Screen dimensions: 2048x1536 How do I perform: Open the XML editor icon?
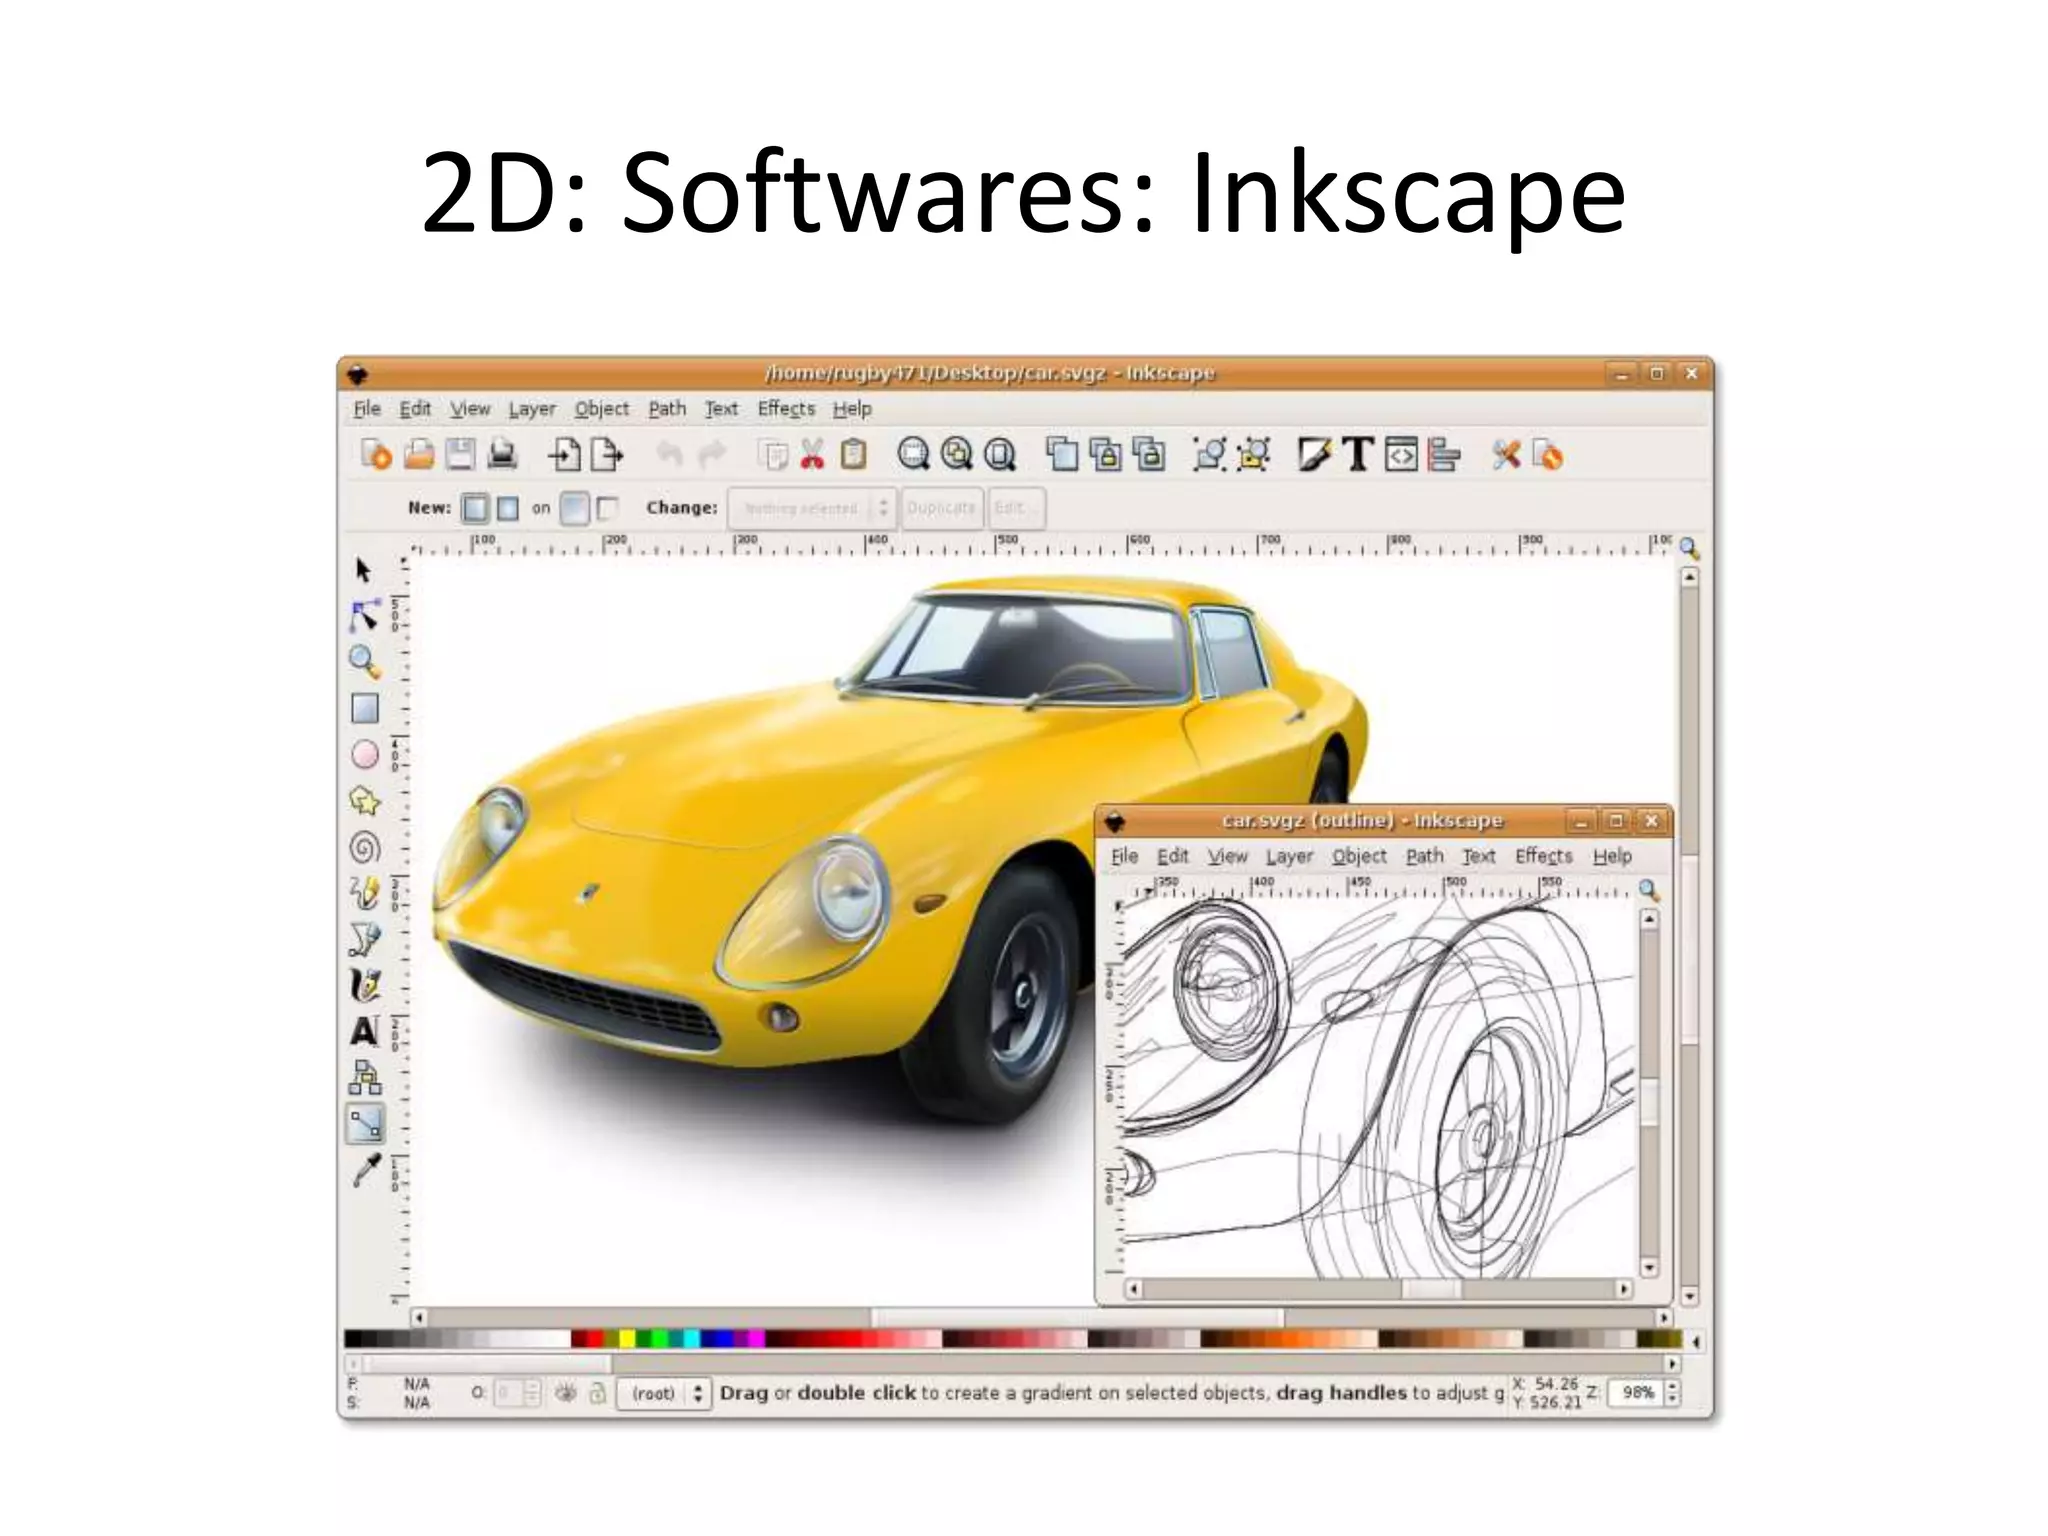click(x=1401, y=455)
